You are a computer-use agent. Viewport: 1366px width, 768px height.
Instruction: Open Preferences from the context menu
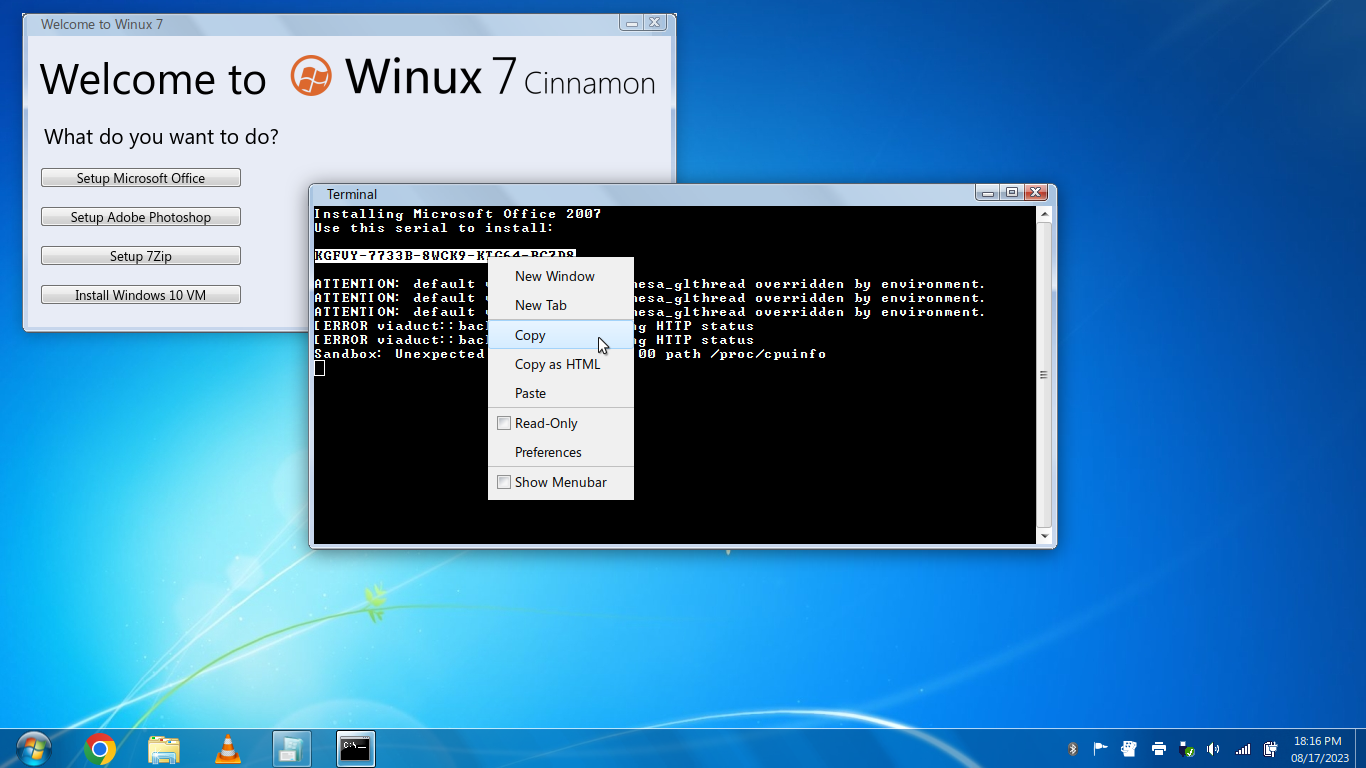click(560, 452)
